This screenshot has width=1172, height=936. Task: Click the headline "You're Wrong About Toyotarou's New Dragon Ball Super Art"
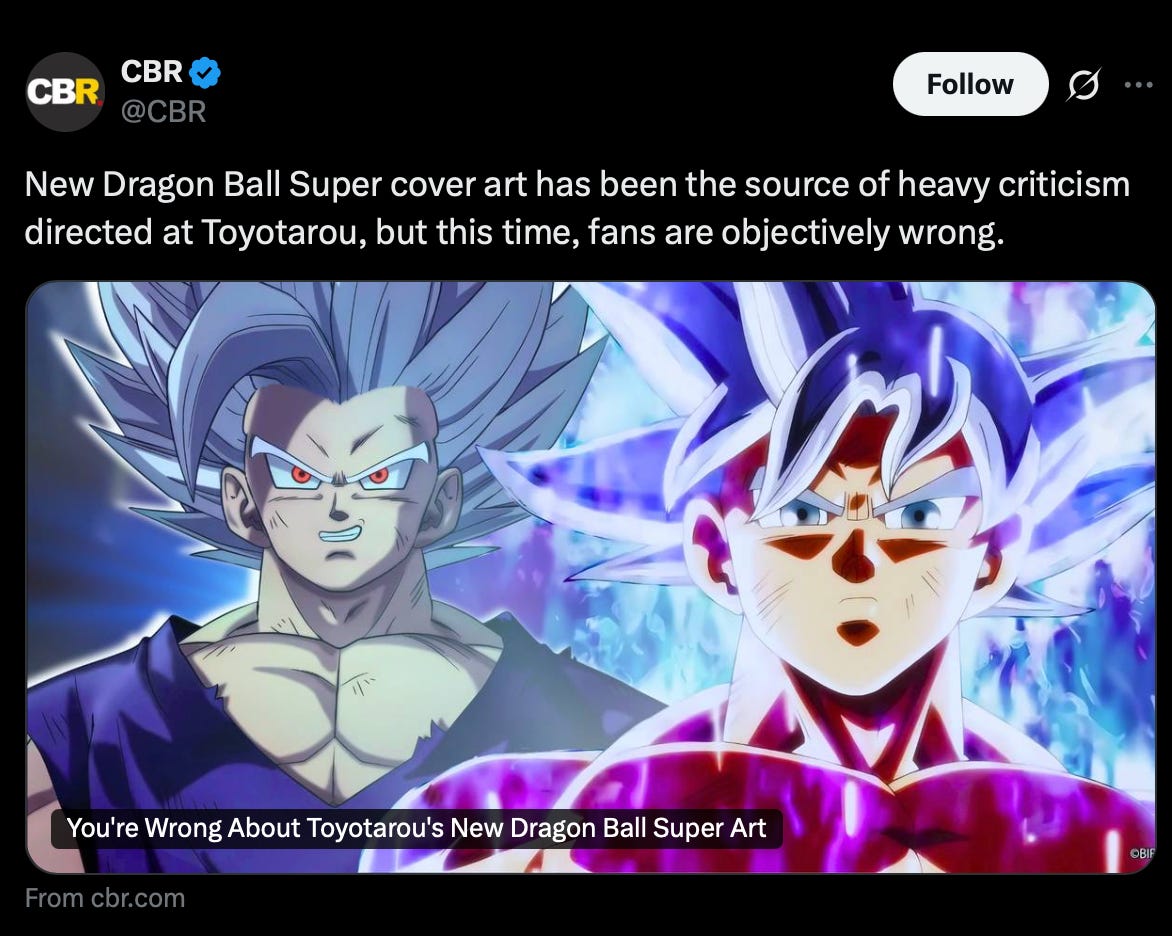416,828
